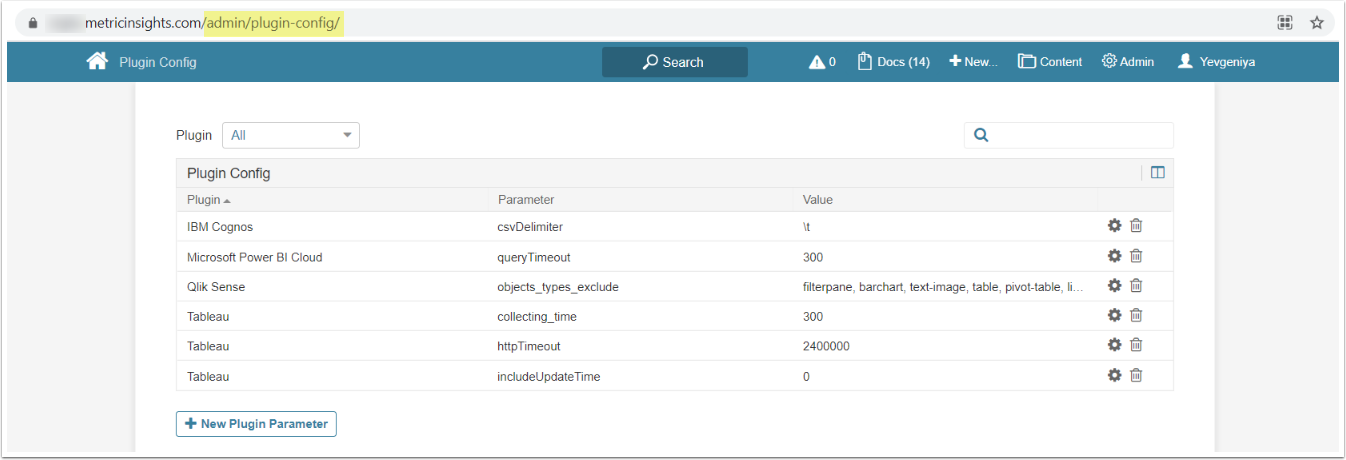Click the Plugin Config breadcrumb title
The width and height of the screenshot is (1346, 460).
[x=158, y=62]
